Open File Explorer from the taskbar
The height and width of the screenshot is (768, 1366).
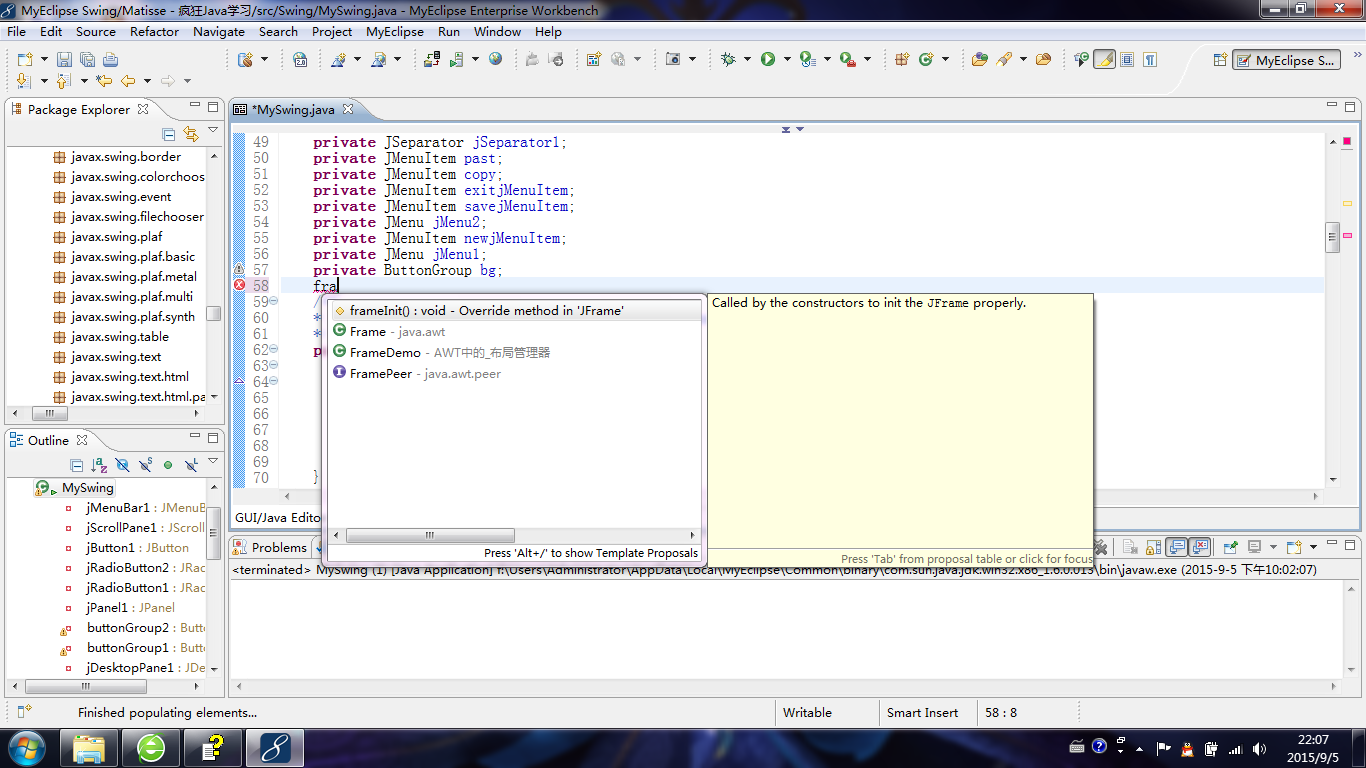click(89, 748)
